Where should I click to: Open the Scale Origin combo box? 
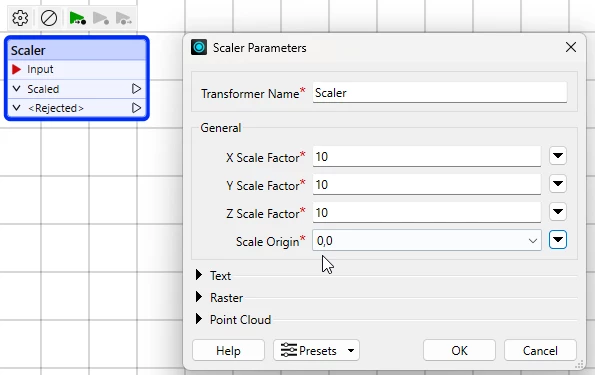[427, 240]
